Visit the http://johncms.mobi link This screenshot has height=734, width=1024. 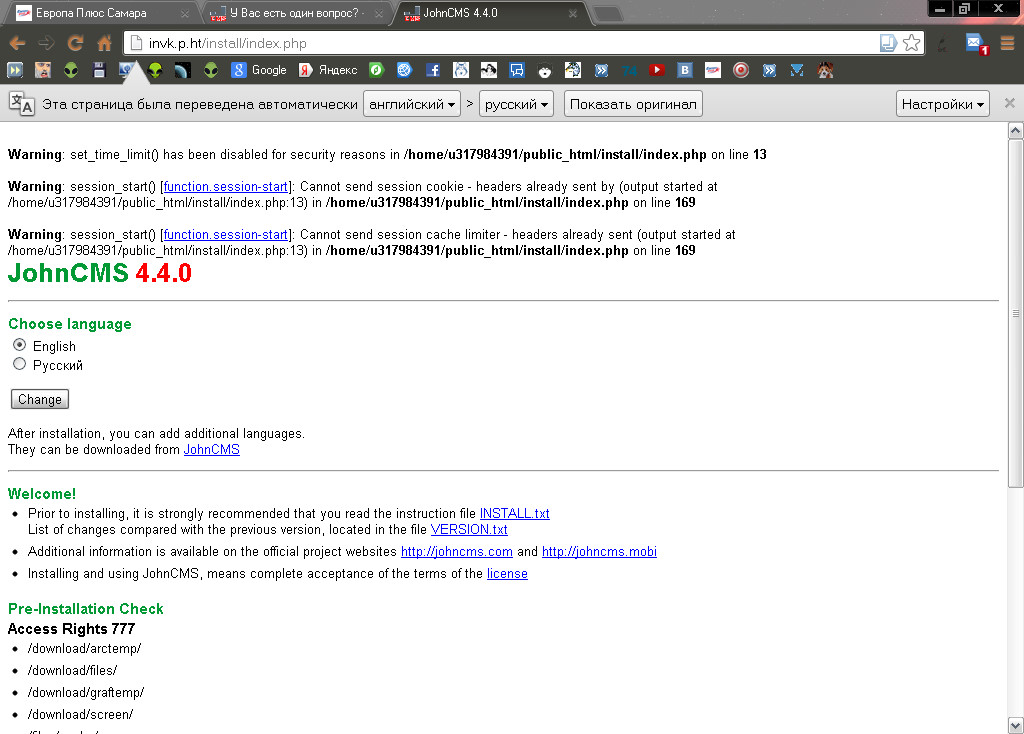(x=600, y=552)
